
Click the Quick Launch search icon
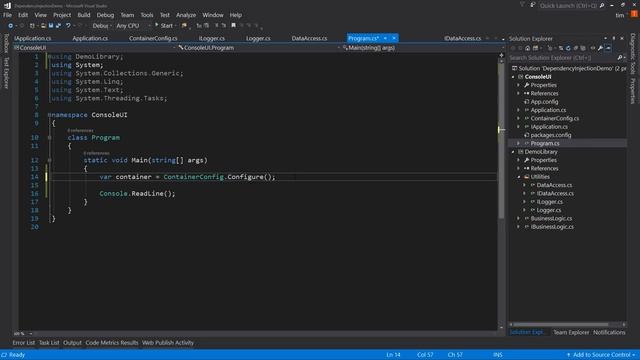pyautogui.click(x=602, y=5)
